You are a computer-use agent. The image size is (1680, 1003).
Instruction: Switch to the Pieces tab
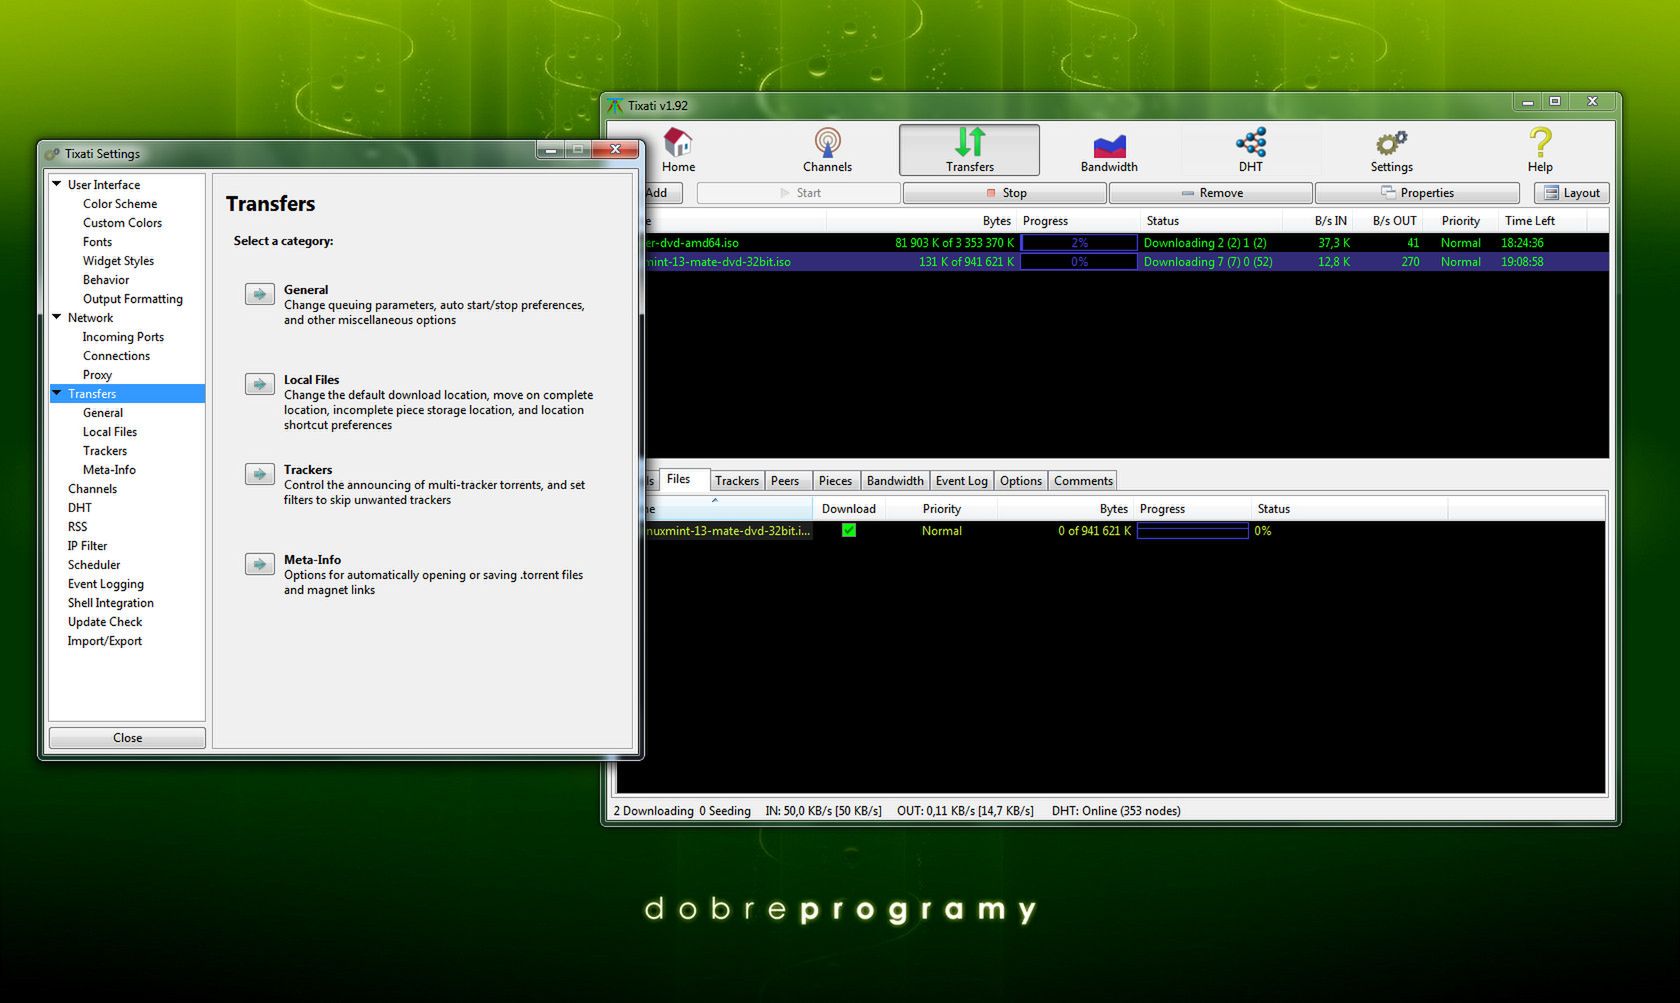835,481
